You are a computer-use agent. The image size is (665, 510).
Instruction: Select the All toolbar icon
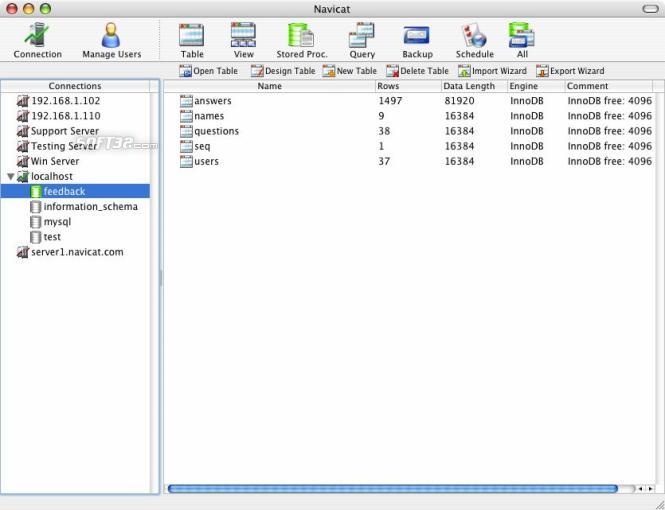(522, 41)
